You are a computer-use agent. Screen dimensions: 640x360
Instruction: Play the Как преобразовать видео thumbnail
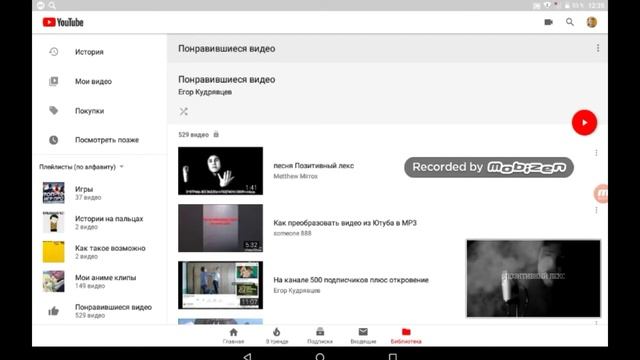pos(220,228)
